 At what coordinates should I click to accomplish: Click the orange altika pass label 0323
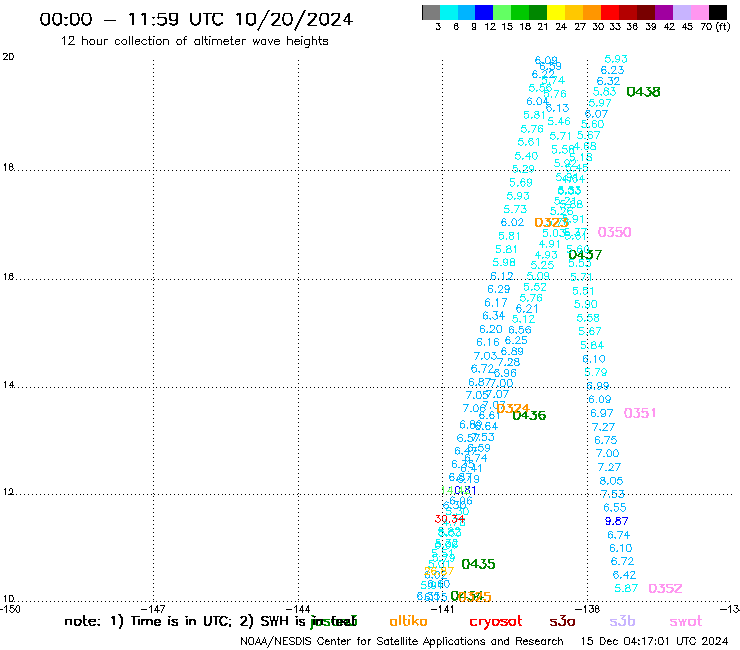[x=551, y=222]
